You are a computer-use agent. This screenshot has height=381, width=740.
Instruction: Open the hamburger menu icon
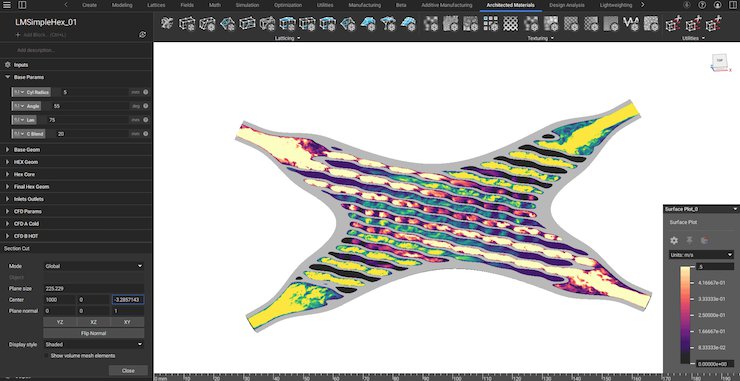click(x=8, y=5)
